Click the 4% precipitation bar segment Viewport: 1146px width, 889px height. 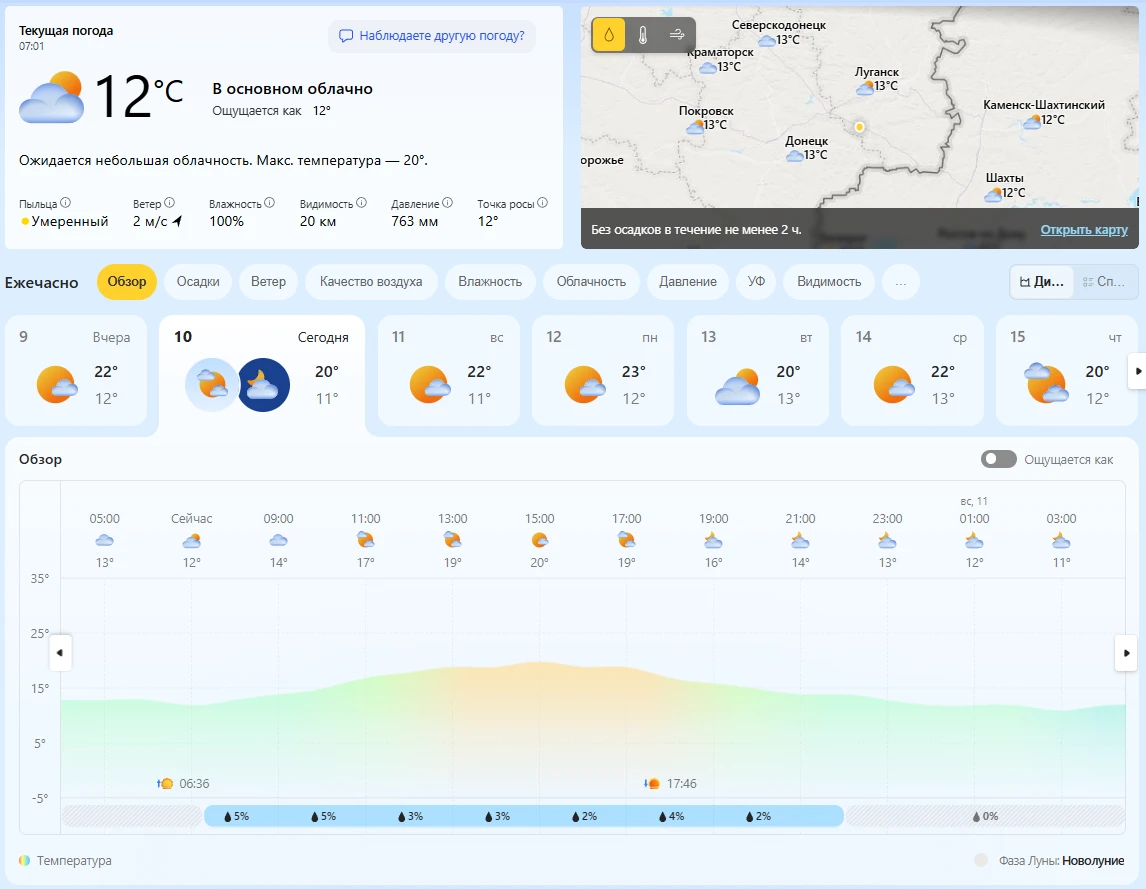671,816
